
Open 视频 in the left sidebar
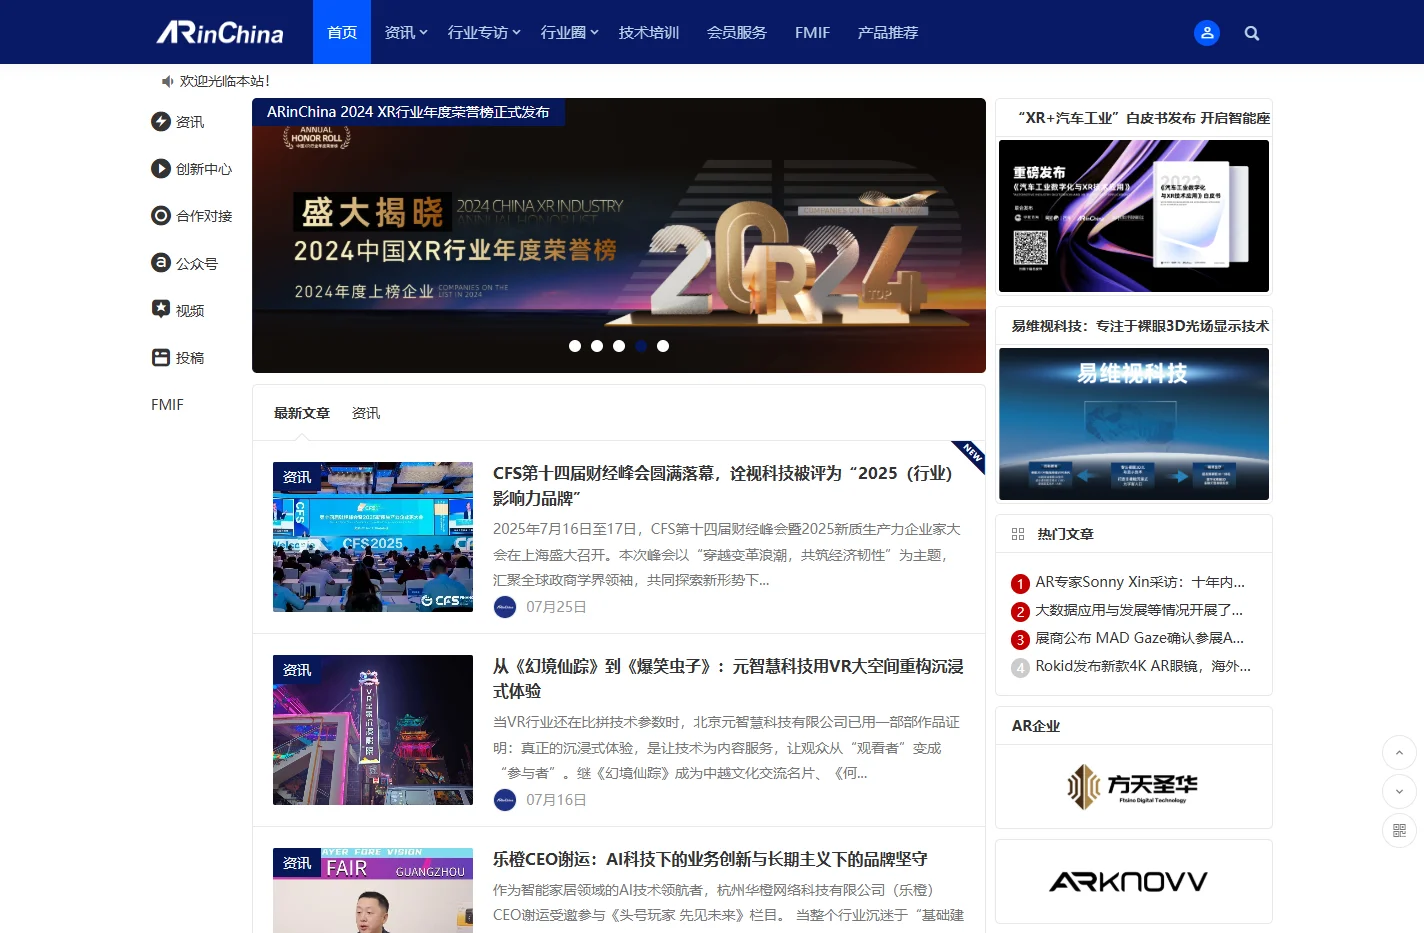(x=177, y=310)
